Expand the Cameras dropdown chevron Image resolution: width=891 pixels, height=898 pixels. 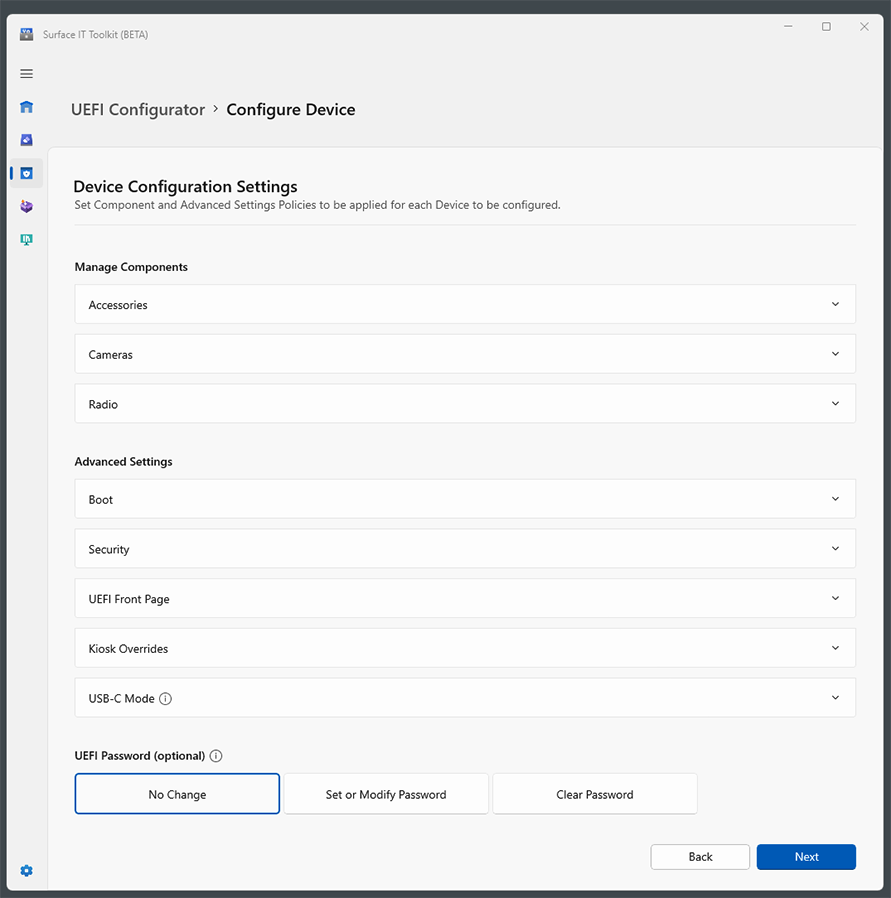(835, 353)
